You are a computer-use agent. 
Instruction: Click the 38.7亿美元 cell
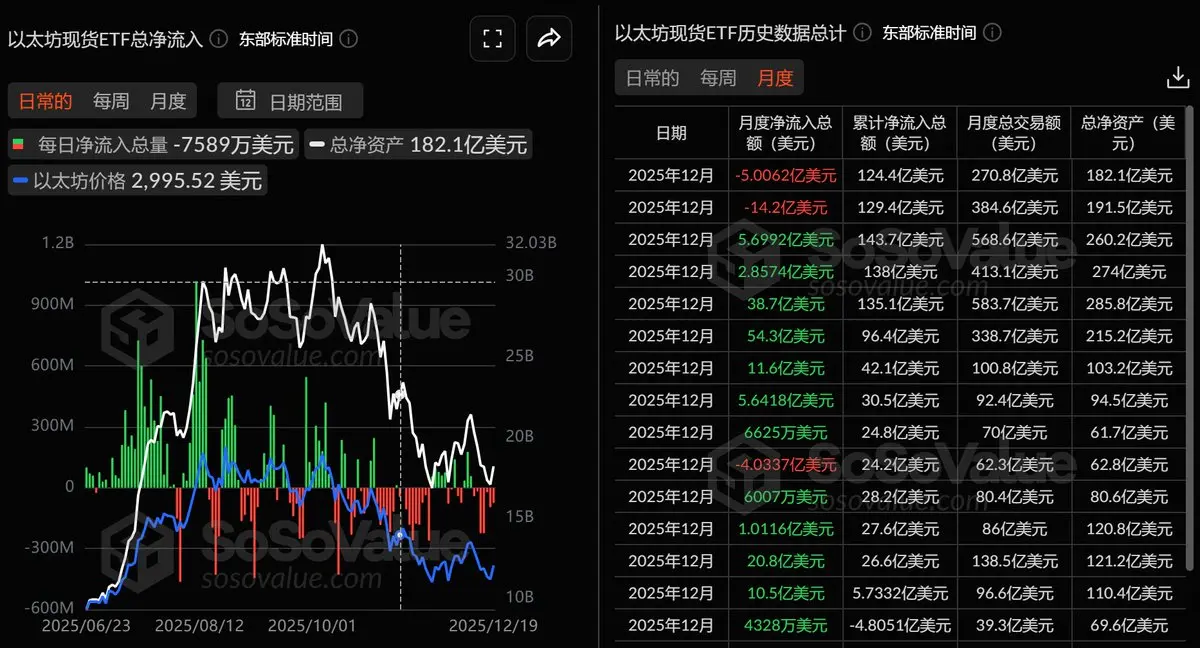click(x=785, y=304)
